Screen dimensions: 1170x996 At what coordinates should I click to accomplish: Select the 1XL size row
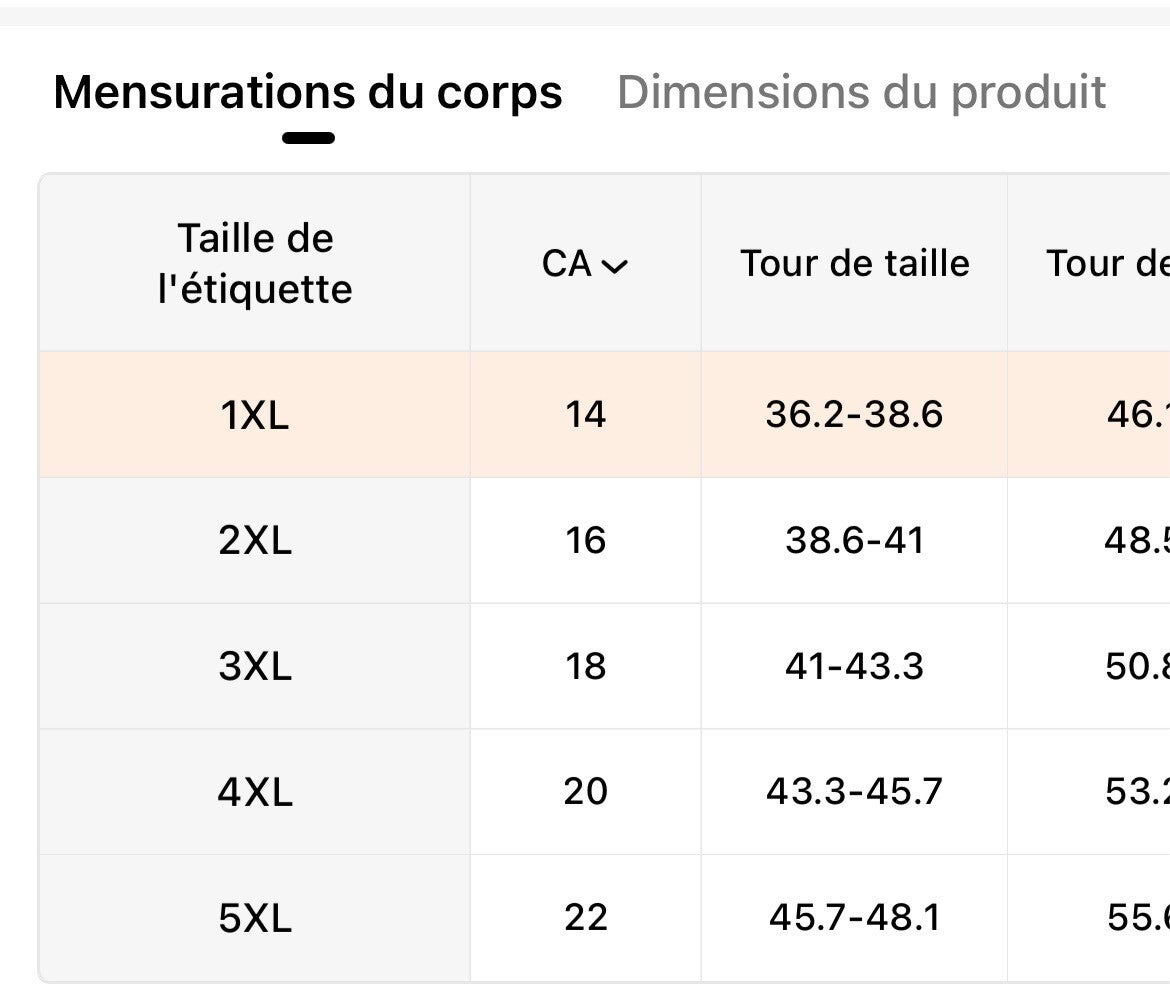pyautogui.click(x=255, y=415)
